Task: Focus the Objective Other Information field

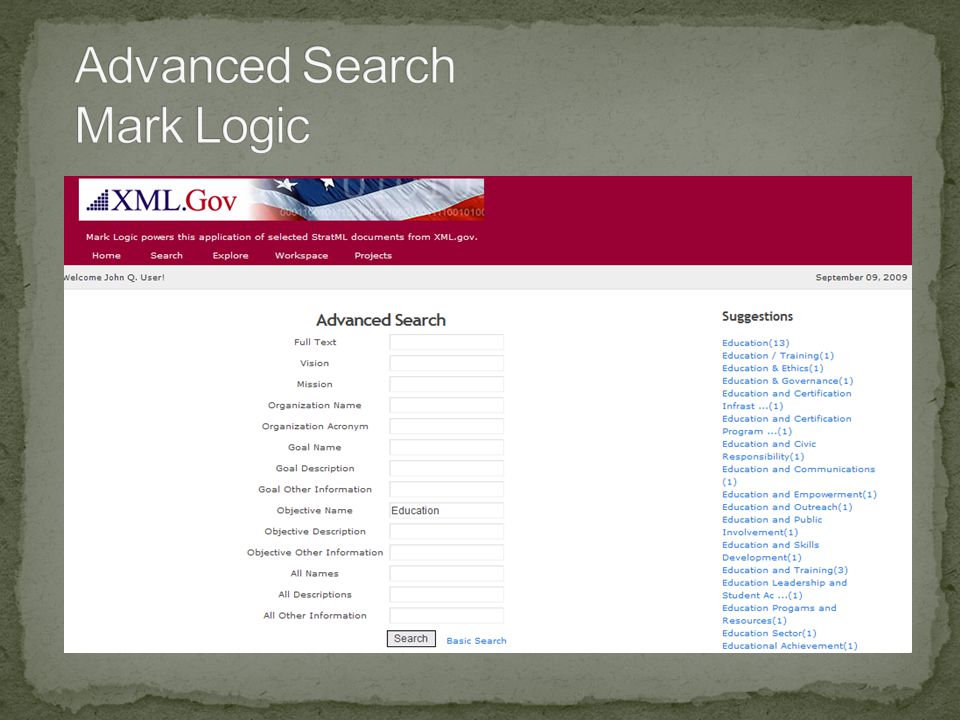Action: click(x=446, y=552)
